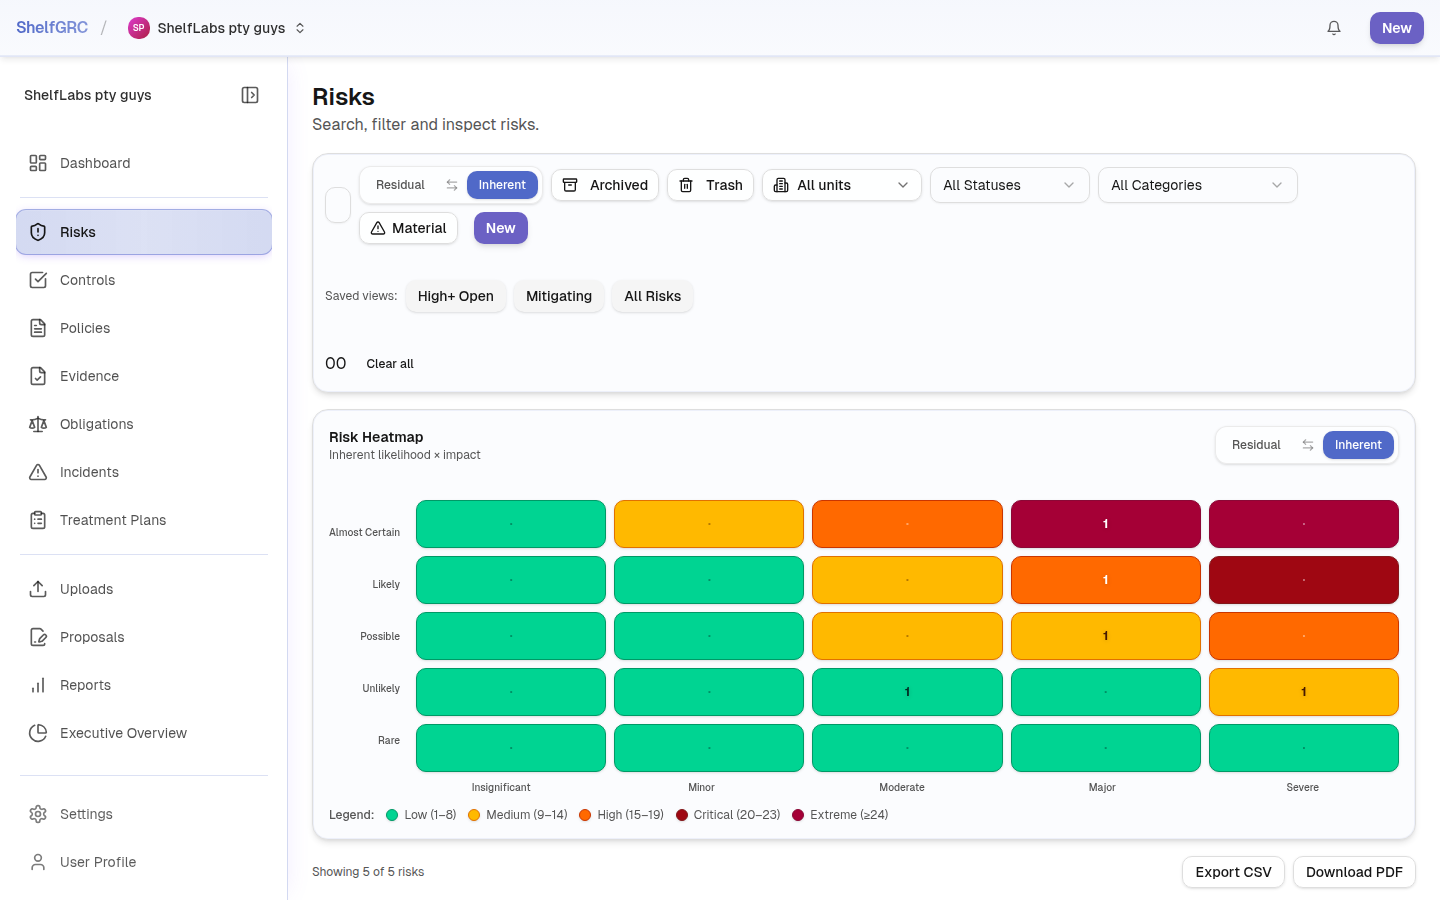Open the All units dropdown
The width and height of the screenshot is (1440, 900).
tap(842, 185)
